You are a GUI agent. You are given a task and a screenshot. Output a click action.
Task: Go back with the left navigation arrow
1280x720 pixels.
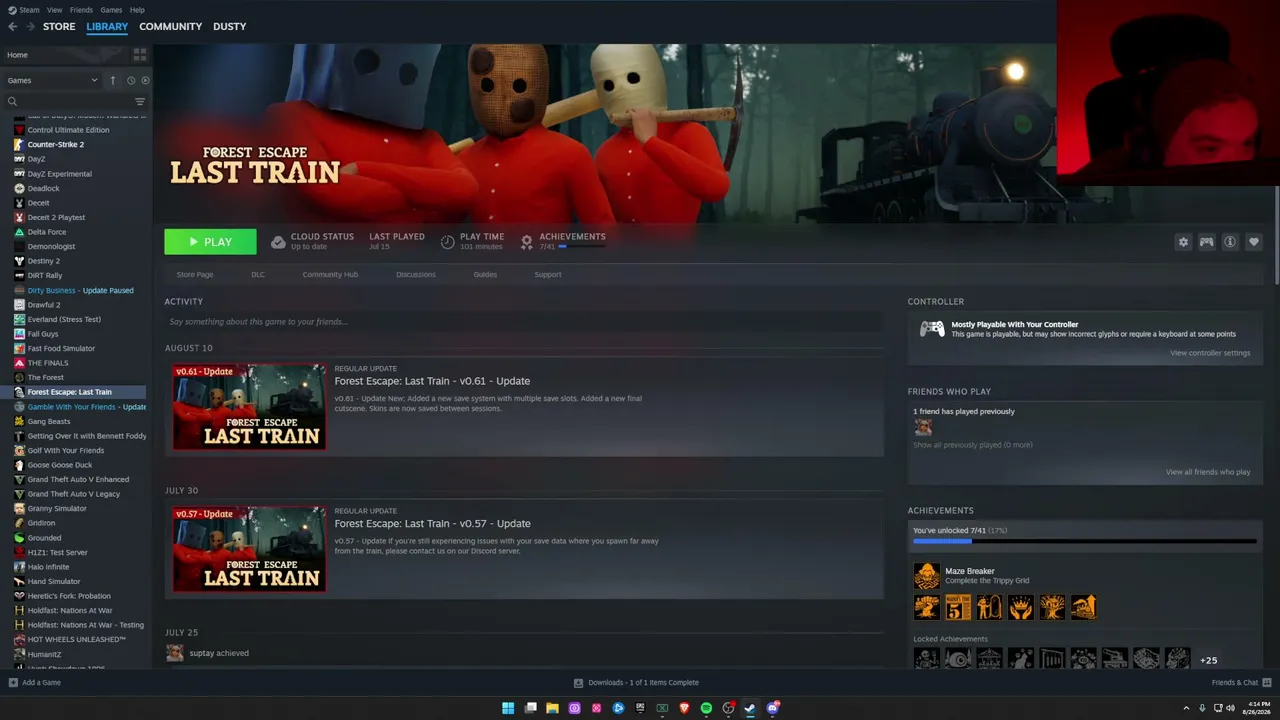pos(12,27)
